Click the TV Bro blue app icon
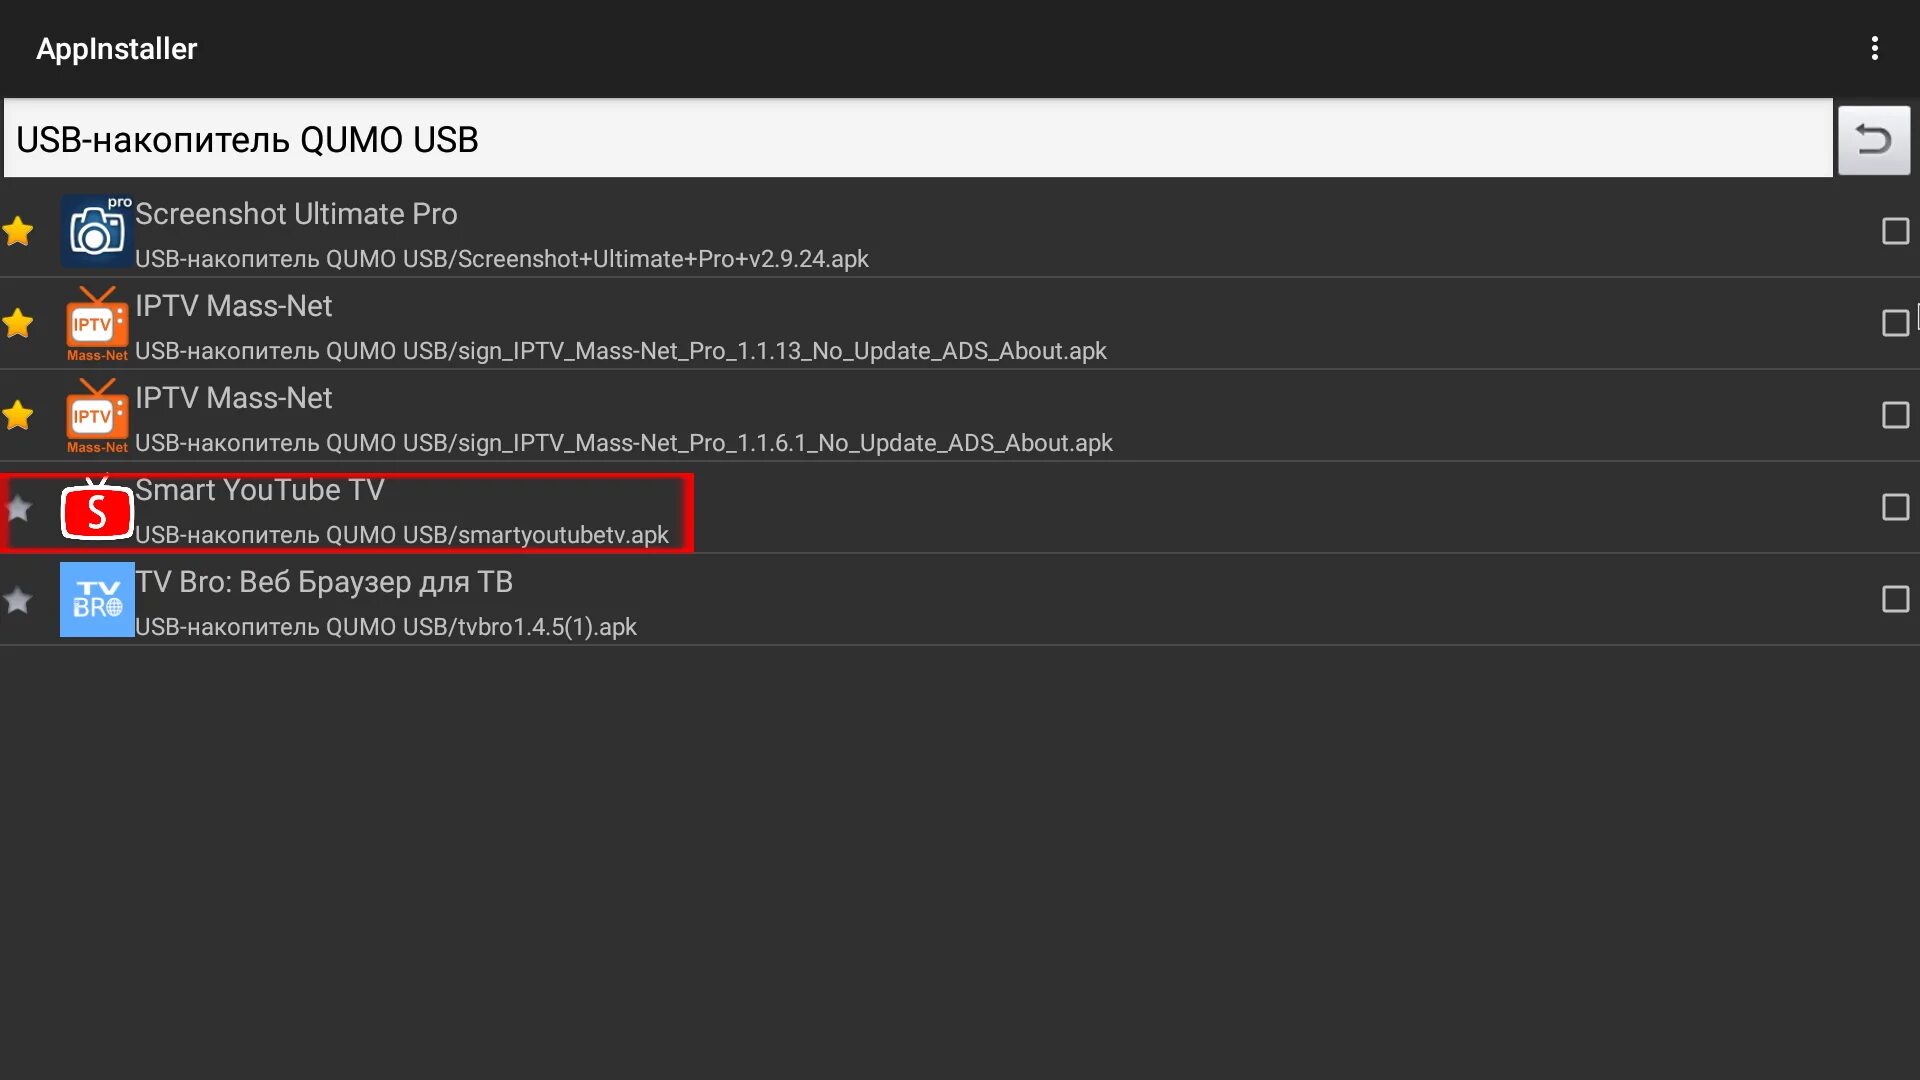1920x1080 pixels. [x=97, y=599]
